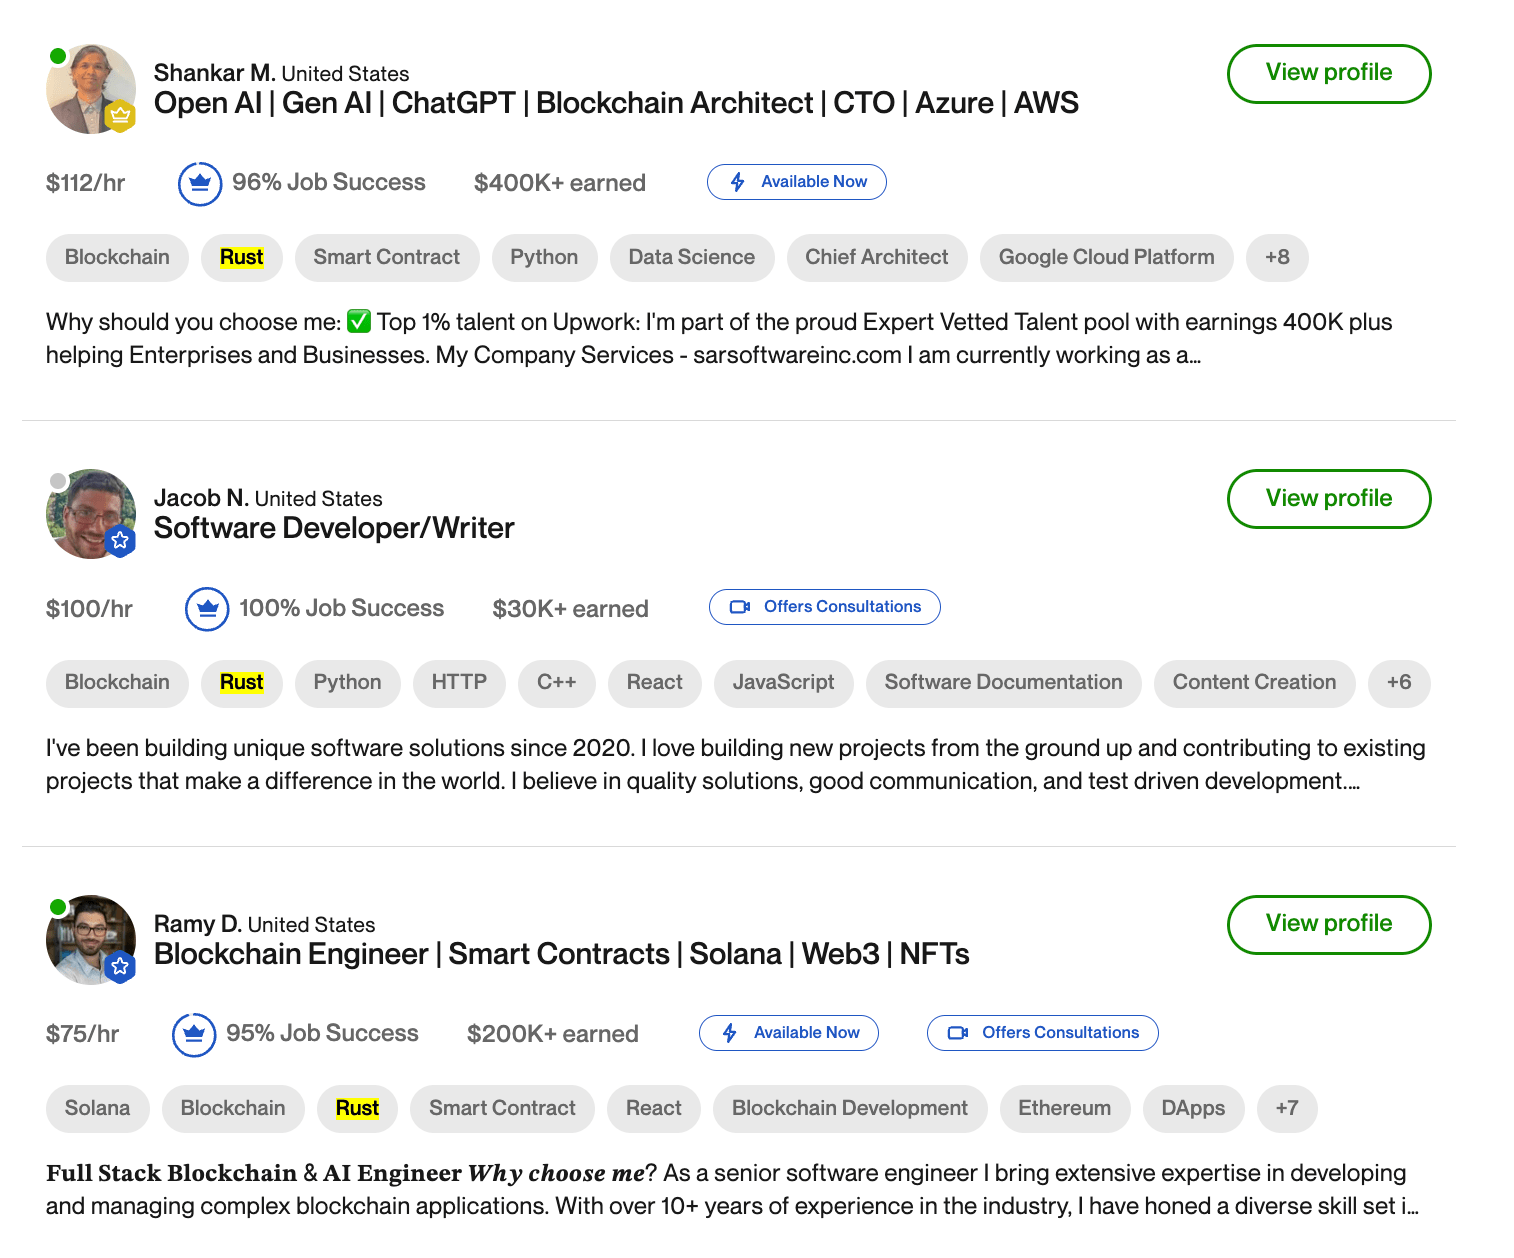Image resolution: width=1514 pixels, height=1258 pixels.
Task: Expand Jacob's +6 more skills
Action: (x=1398, y=683)
